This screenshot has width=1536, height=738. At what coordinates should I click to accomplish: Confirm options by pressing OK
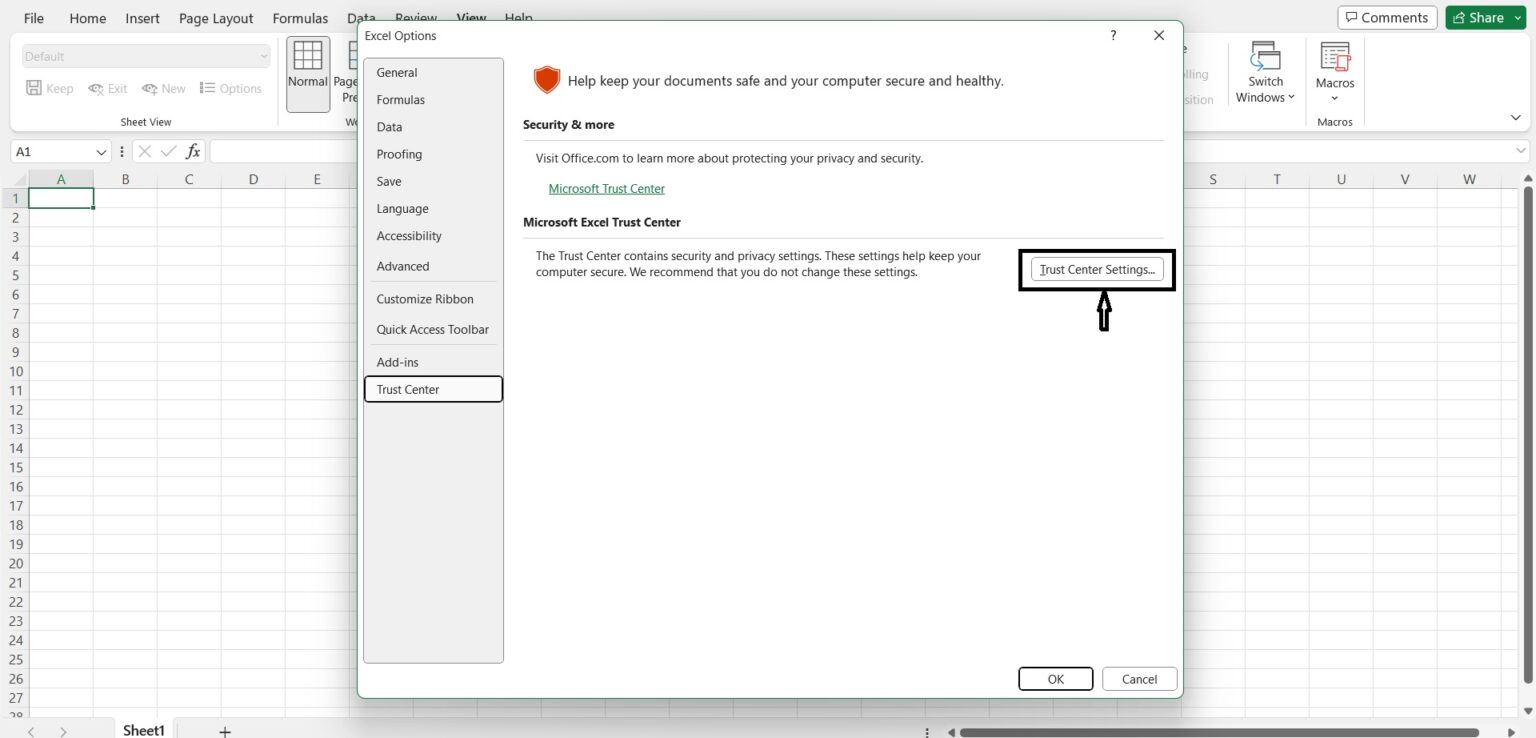[x=1055, y=679]
